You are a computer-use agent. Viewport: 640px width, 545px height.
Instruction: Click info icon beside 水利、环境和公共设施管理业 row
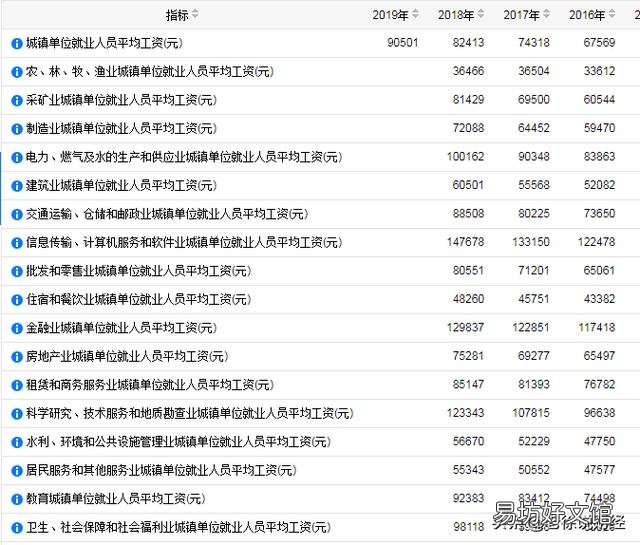point(16,442)
